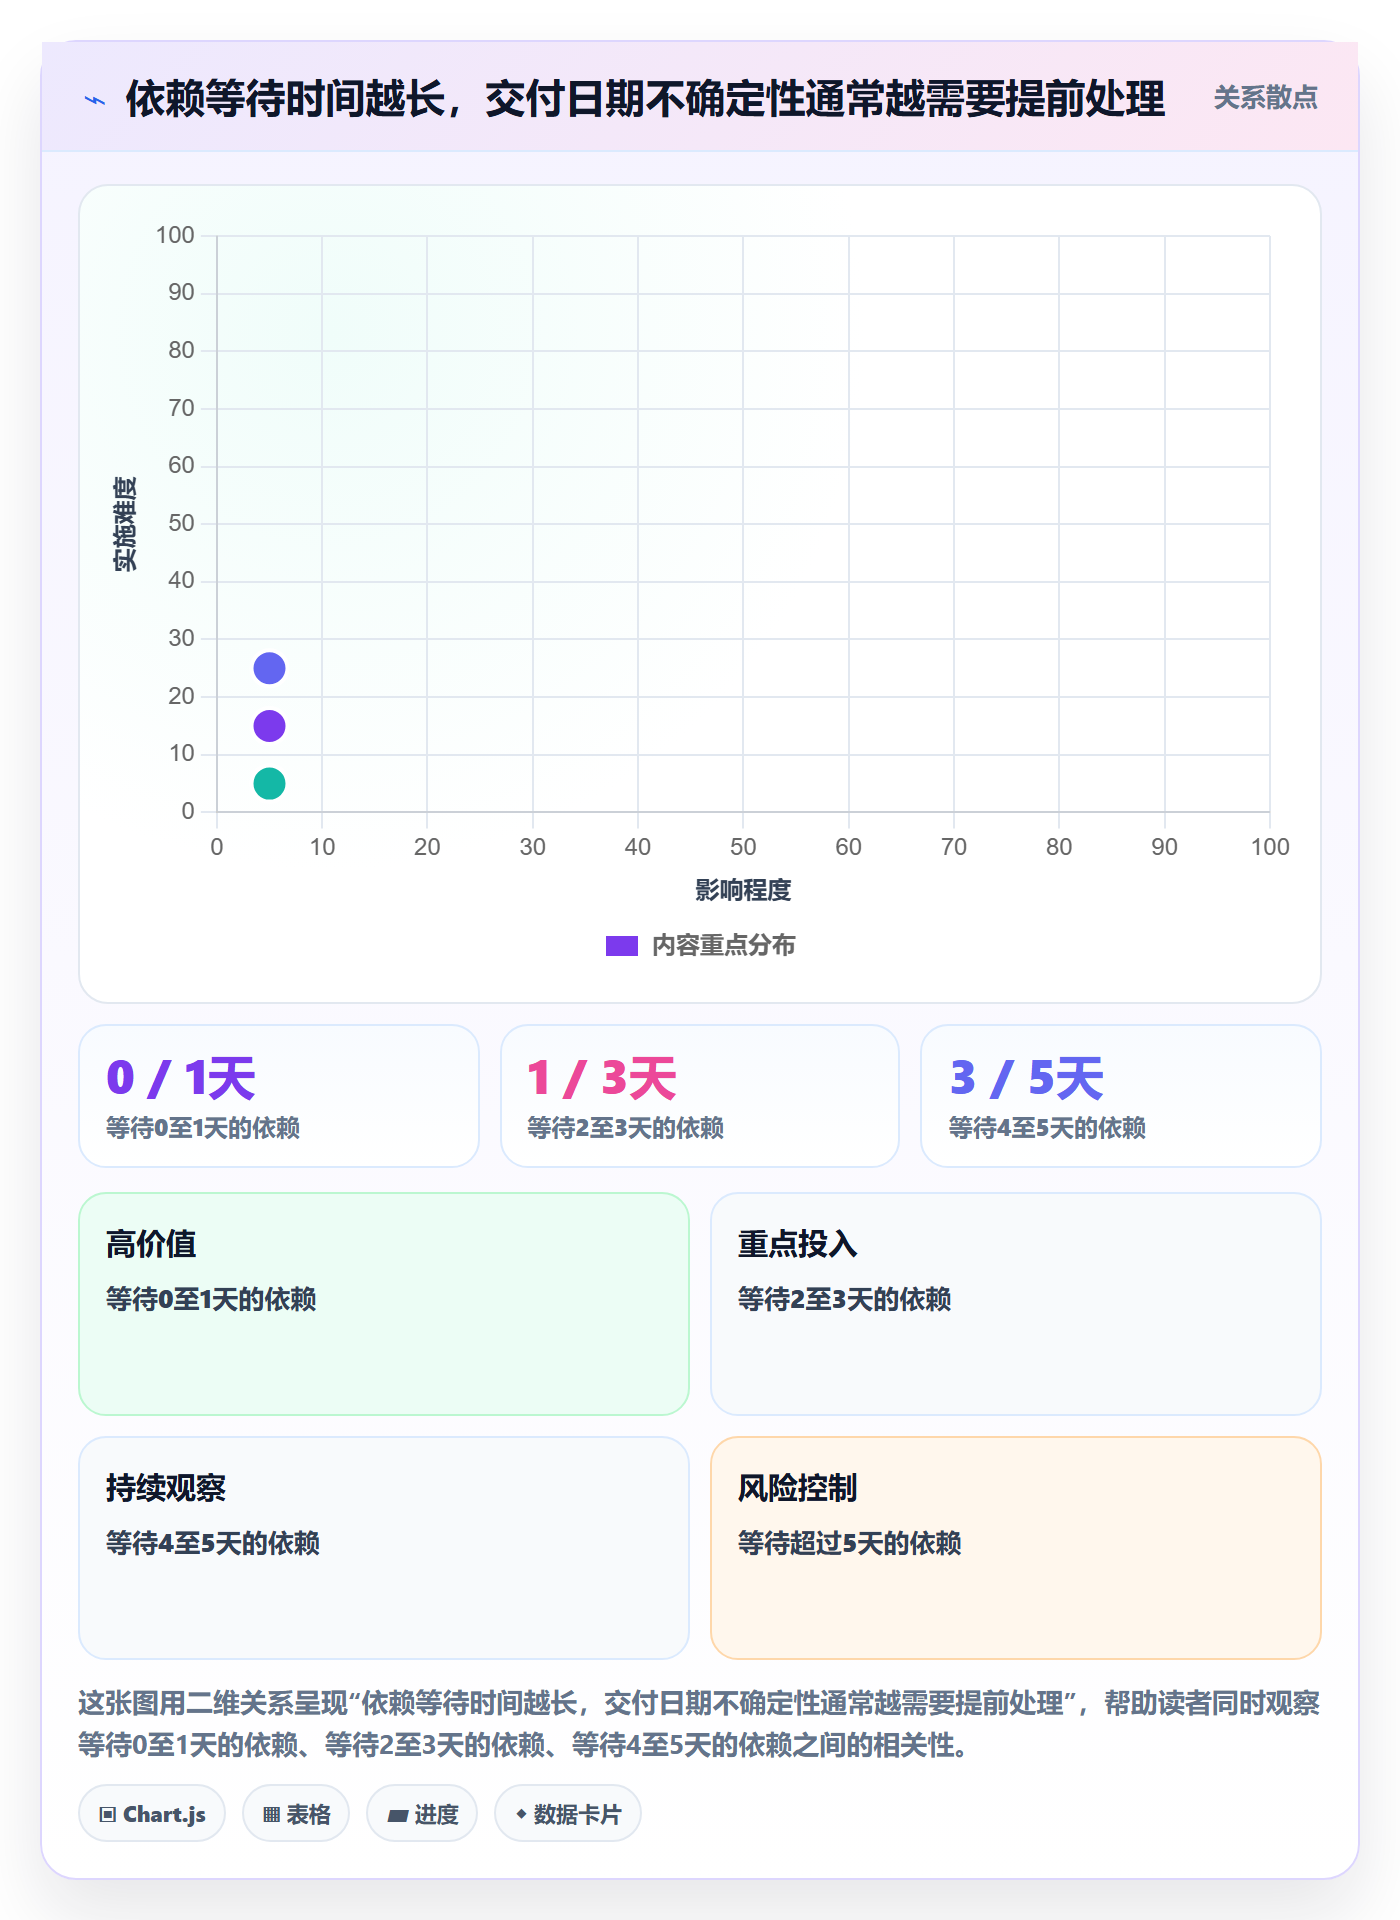Click the 实施难度 y-axis title
The image size is (1400, 1920).
125,524
